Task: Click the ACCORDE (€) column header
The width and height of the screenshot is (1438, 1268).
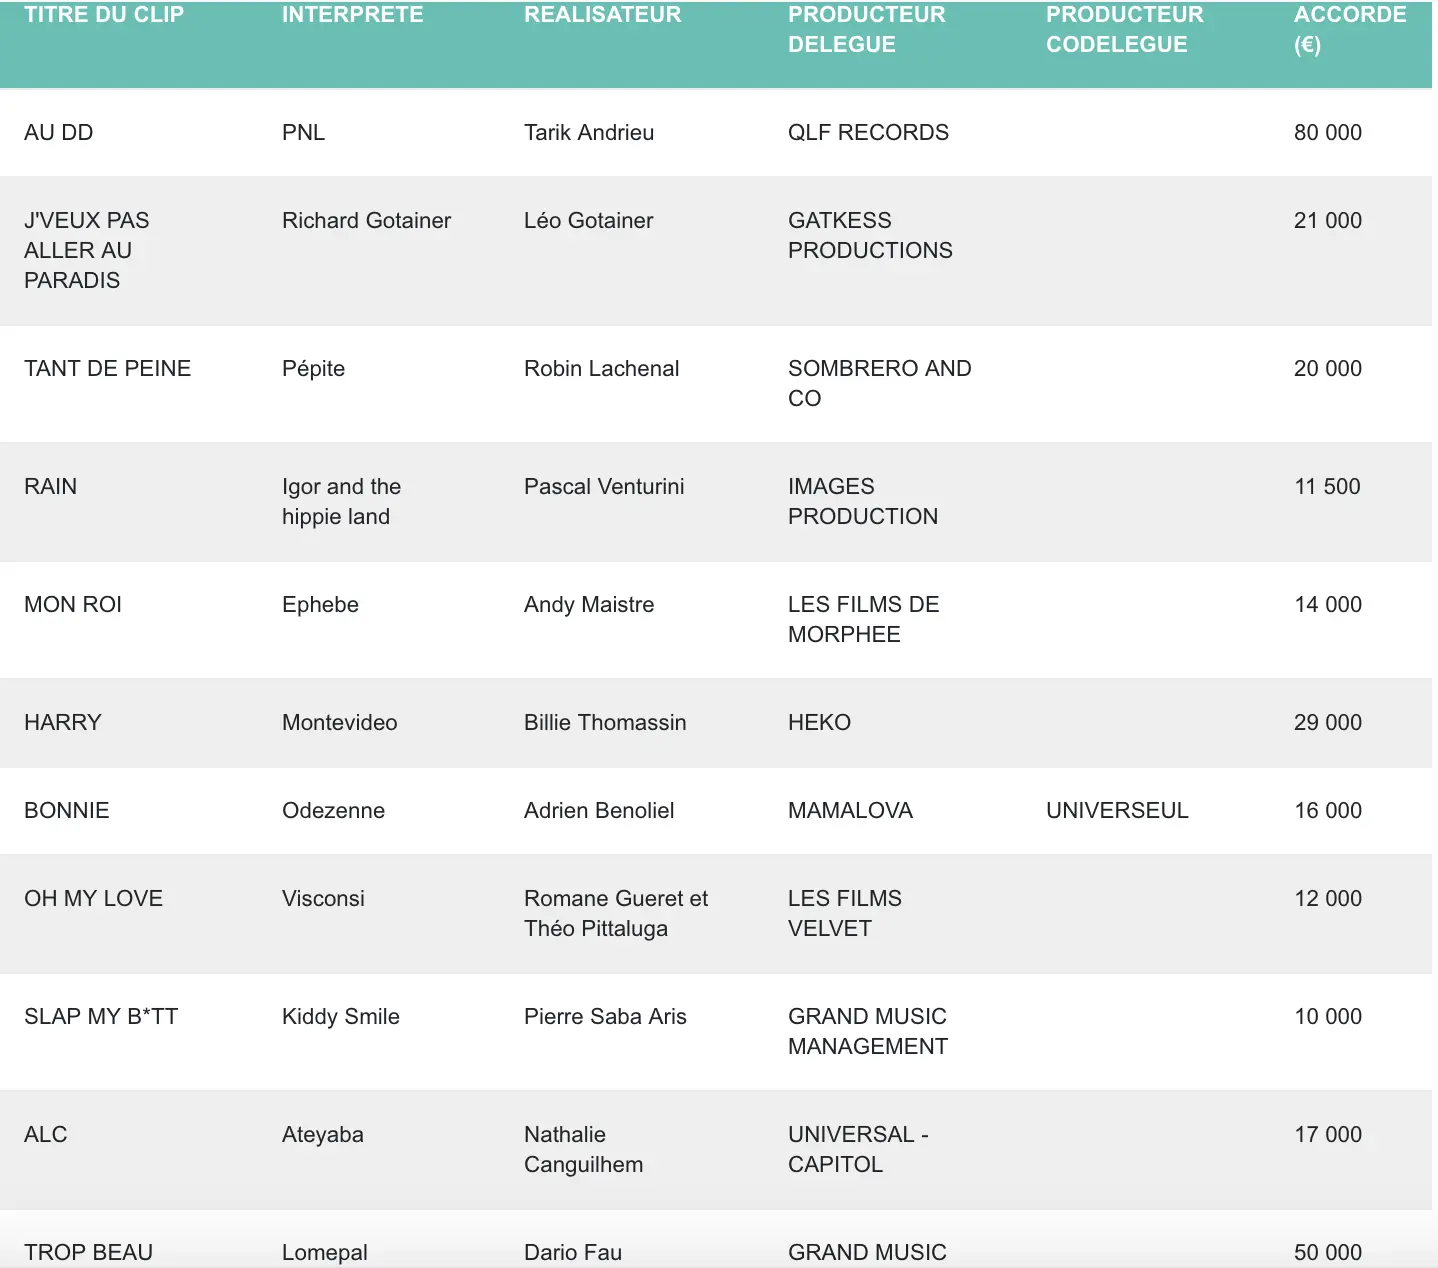Action: click(x=1349, y=30)
